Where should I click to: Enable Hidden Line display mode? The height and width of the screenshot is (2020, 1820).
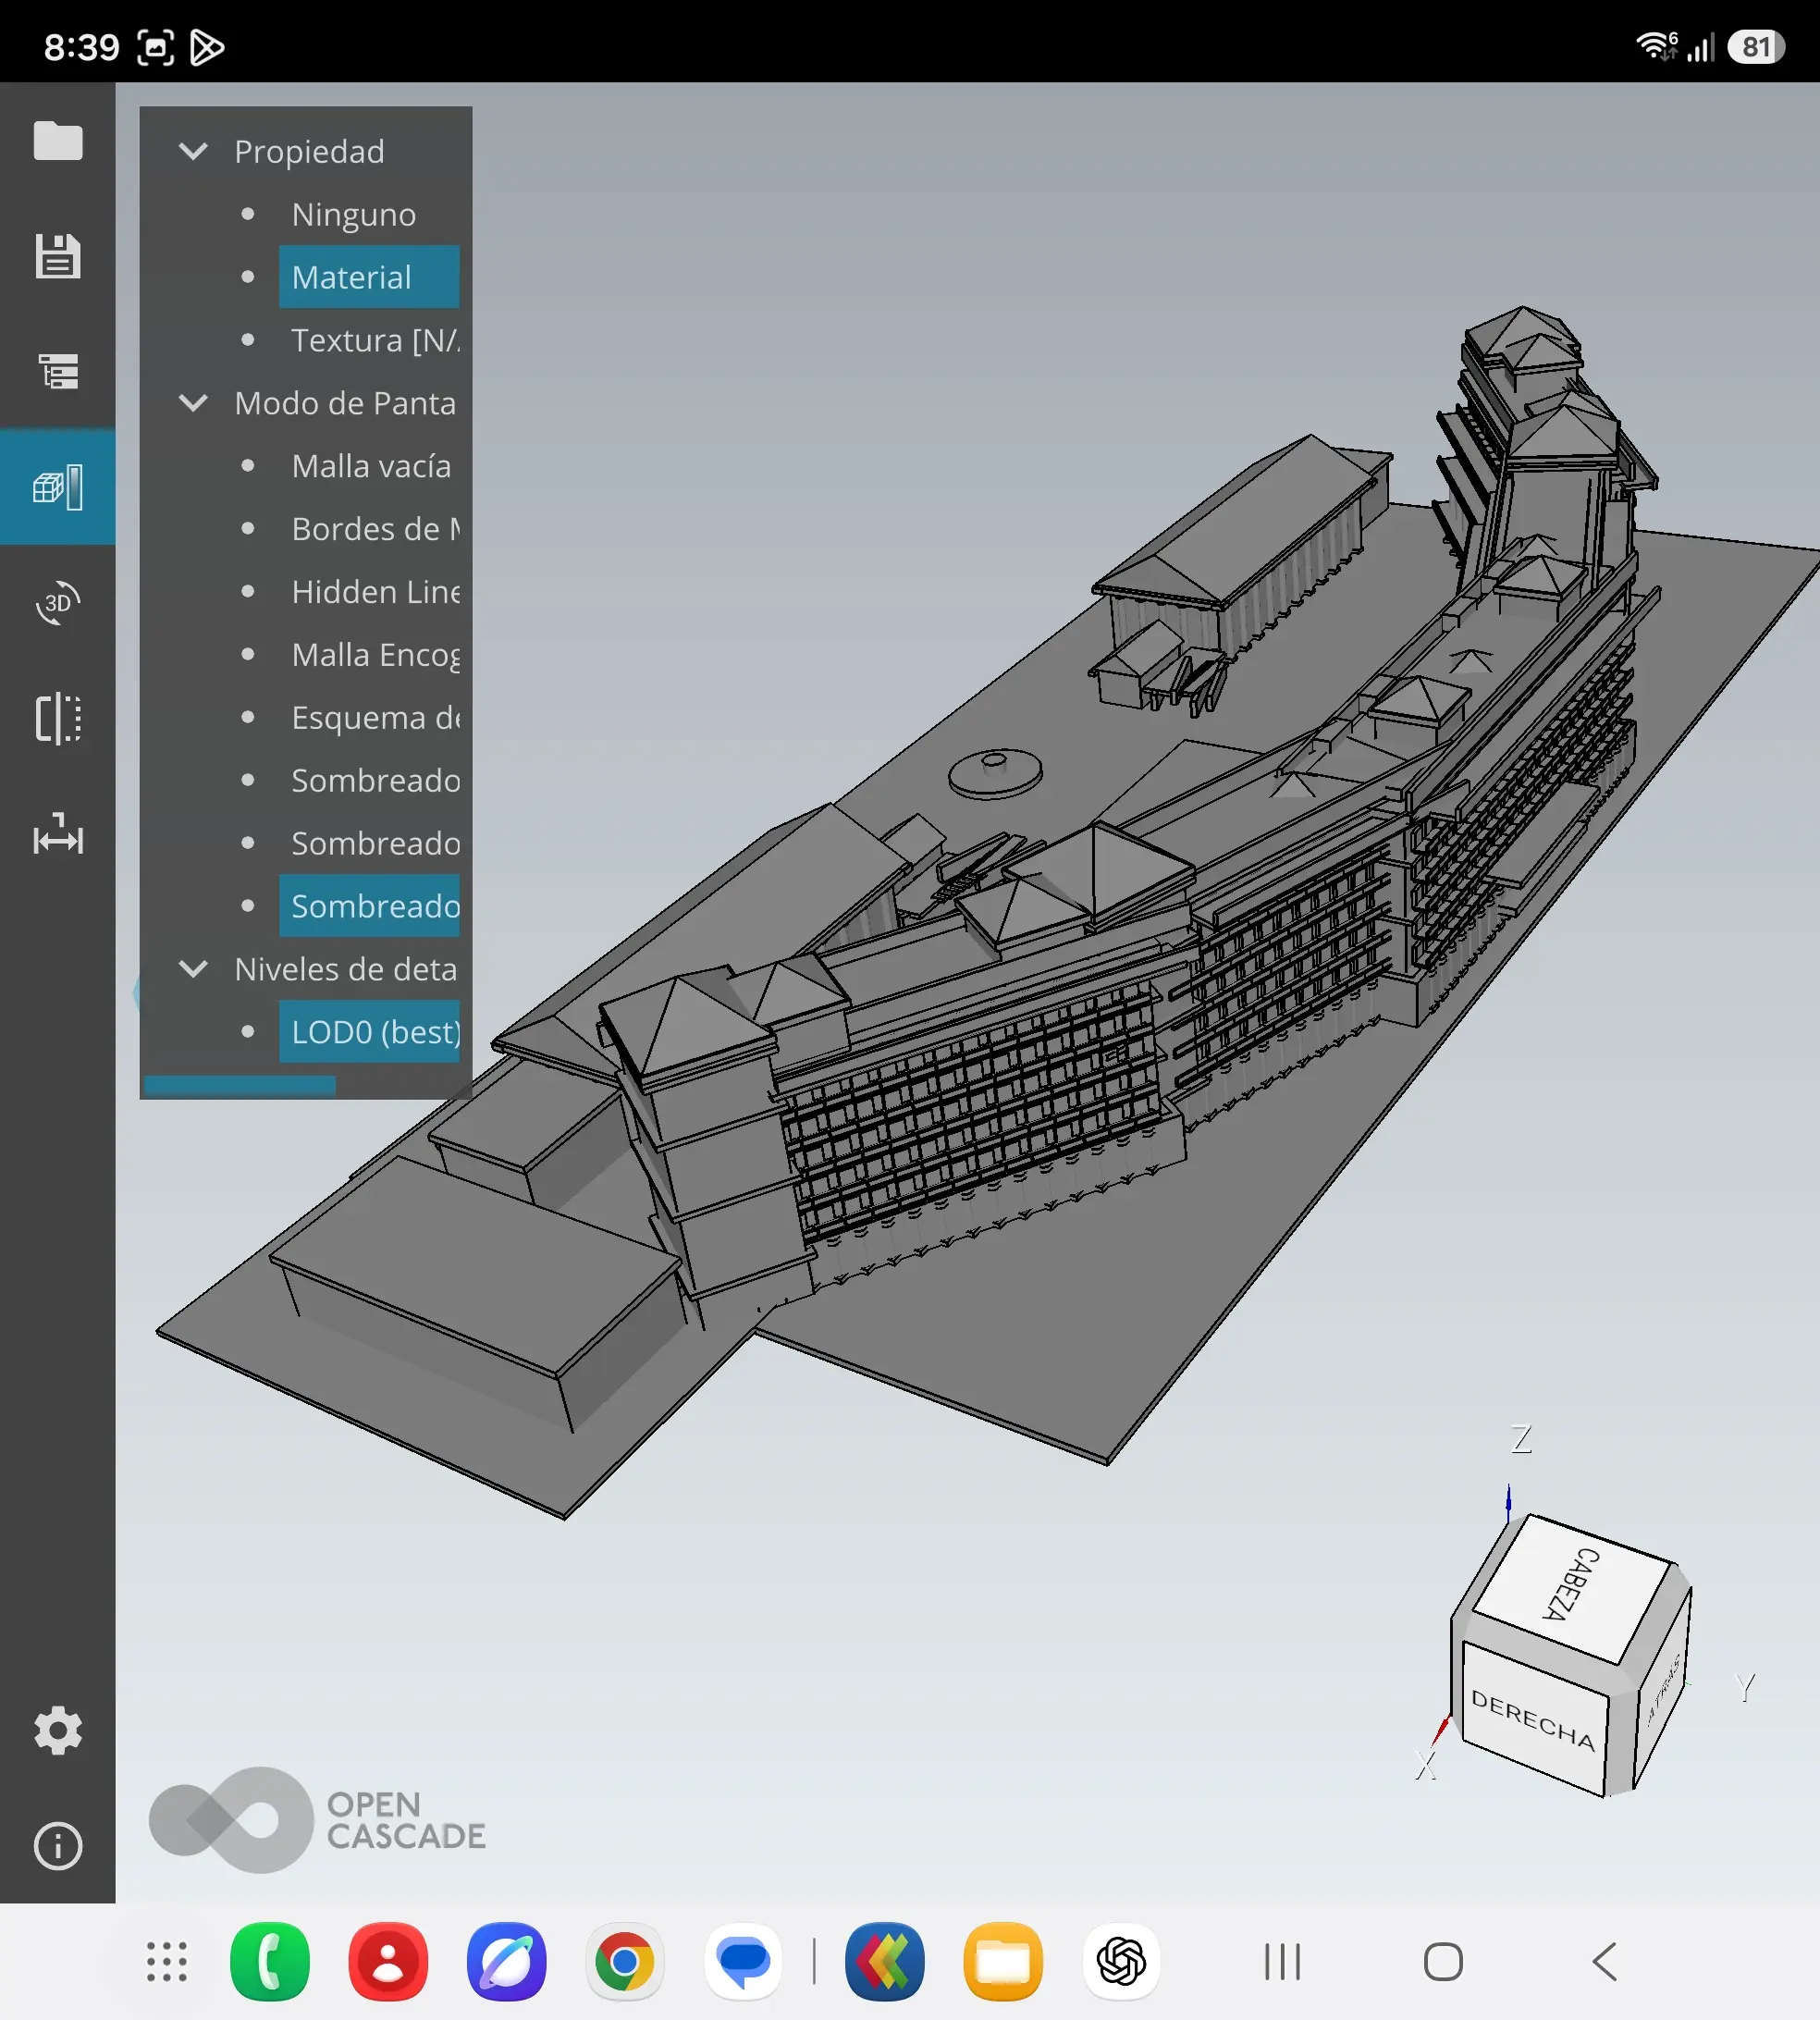coord(375,592)
